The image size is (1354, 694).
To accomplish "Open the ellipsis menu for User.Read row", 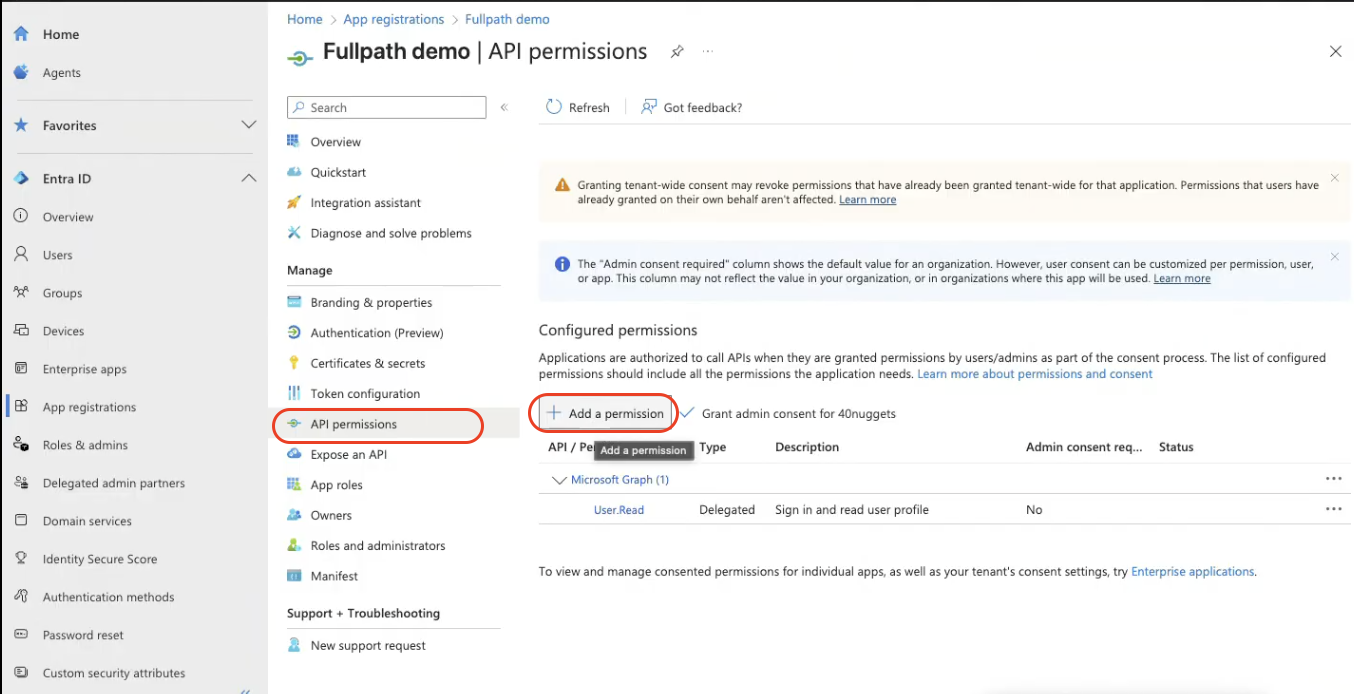I will tap(1333, 509).
